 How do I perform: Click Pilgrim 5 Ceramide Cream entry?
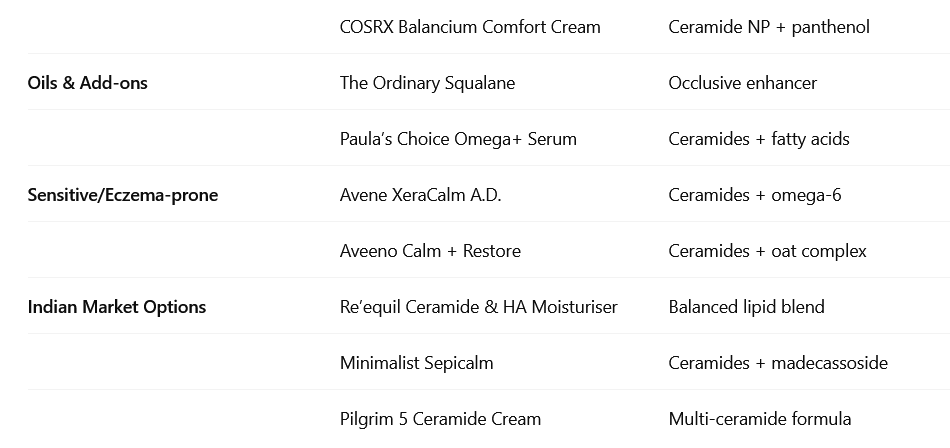click(x=440, y=419)
